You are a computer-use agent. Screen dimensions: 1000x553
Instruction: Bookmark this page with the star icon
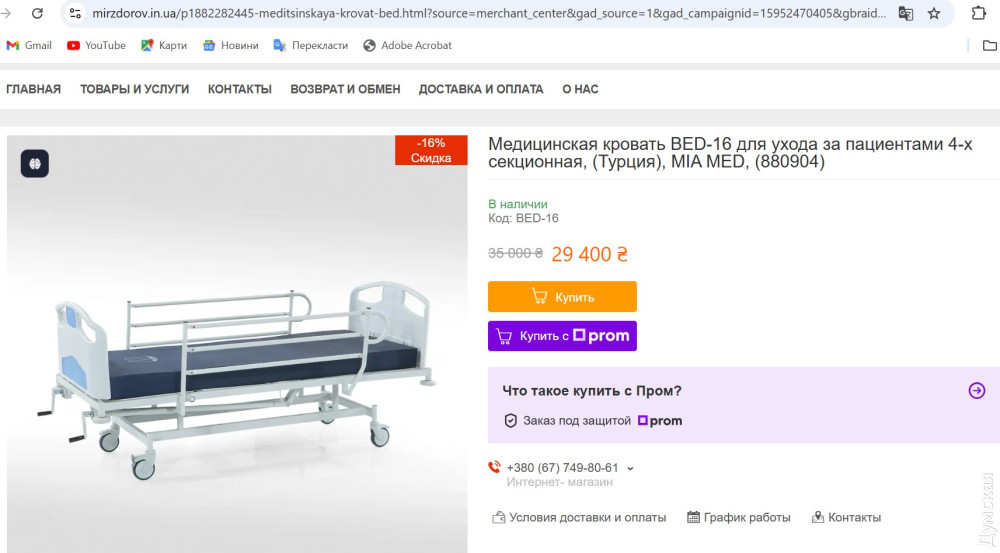pos(934,14)
